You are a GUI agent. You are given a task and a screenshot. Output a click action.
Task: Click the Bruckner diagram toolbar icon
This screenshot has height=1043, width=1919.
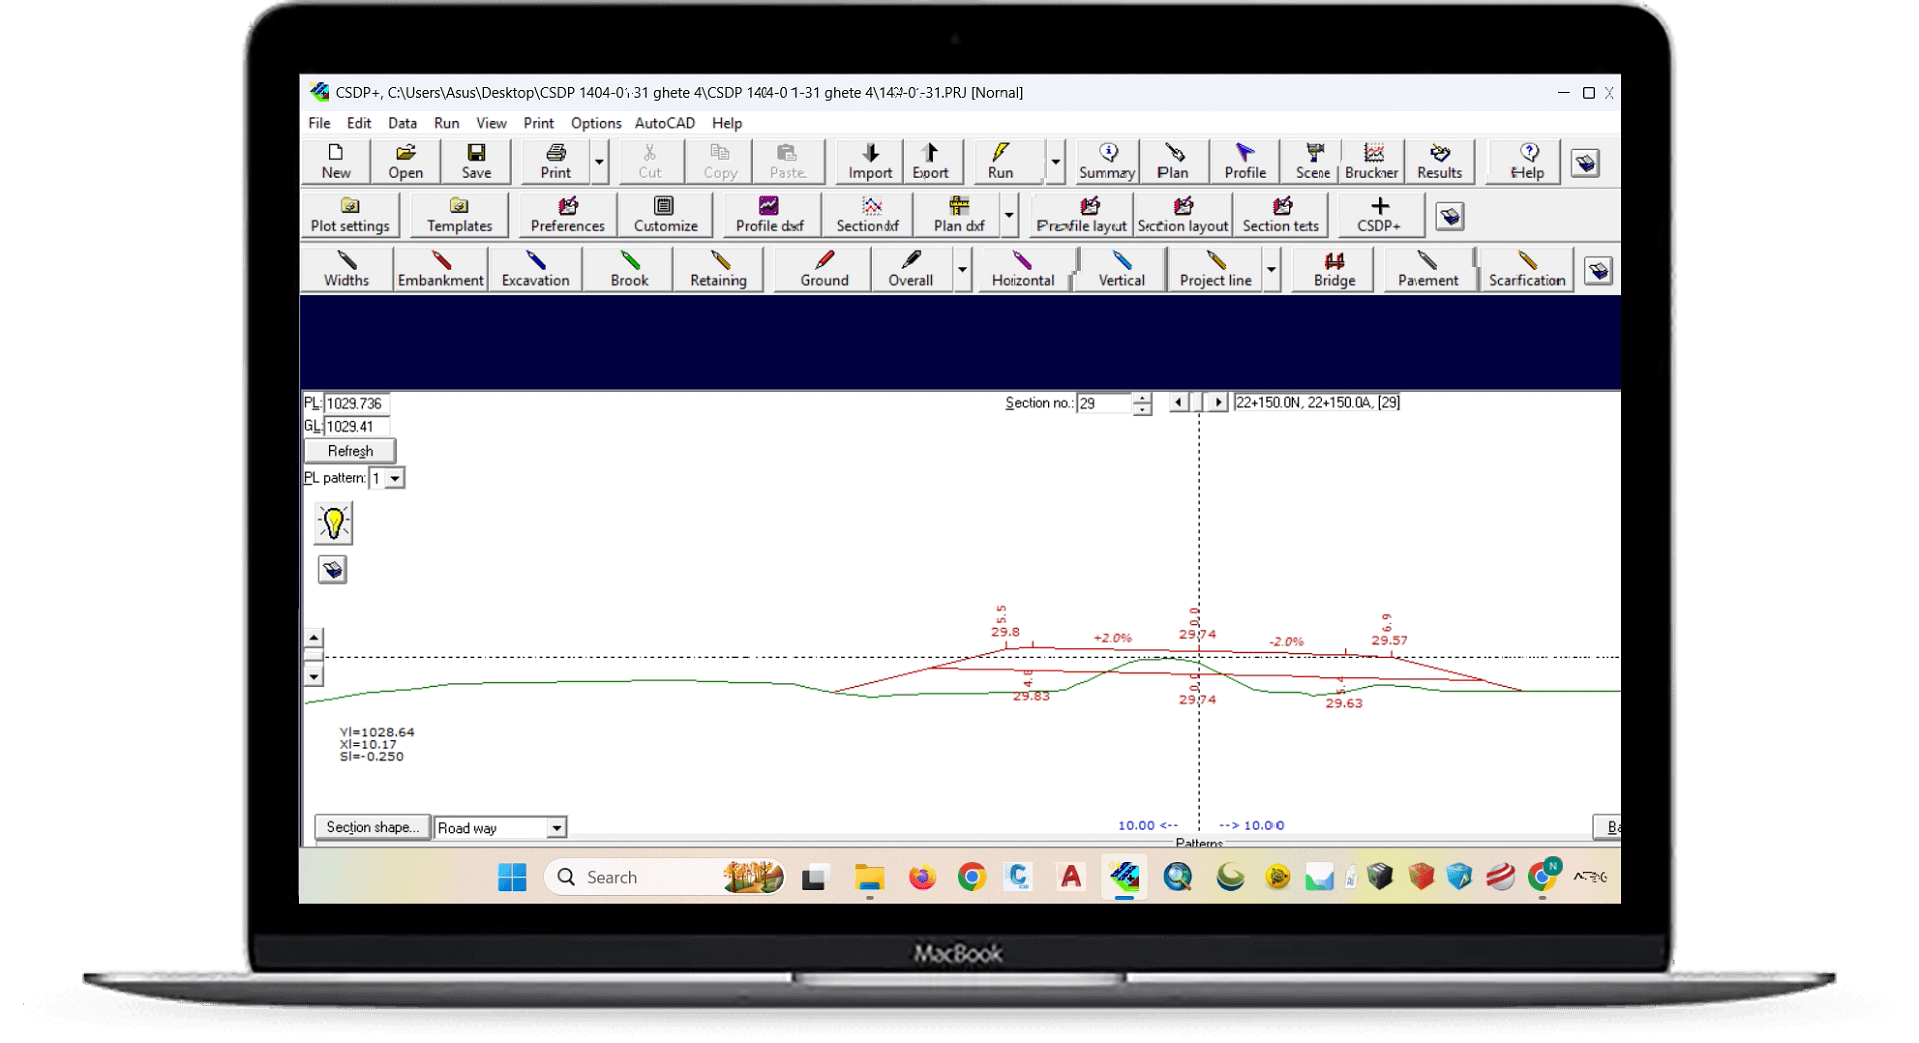point(1371,161)
